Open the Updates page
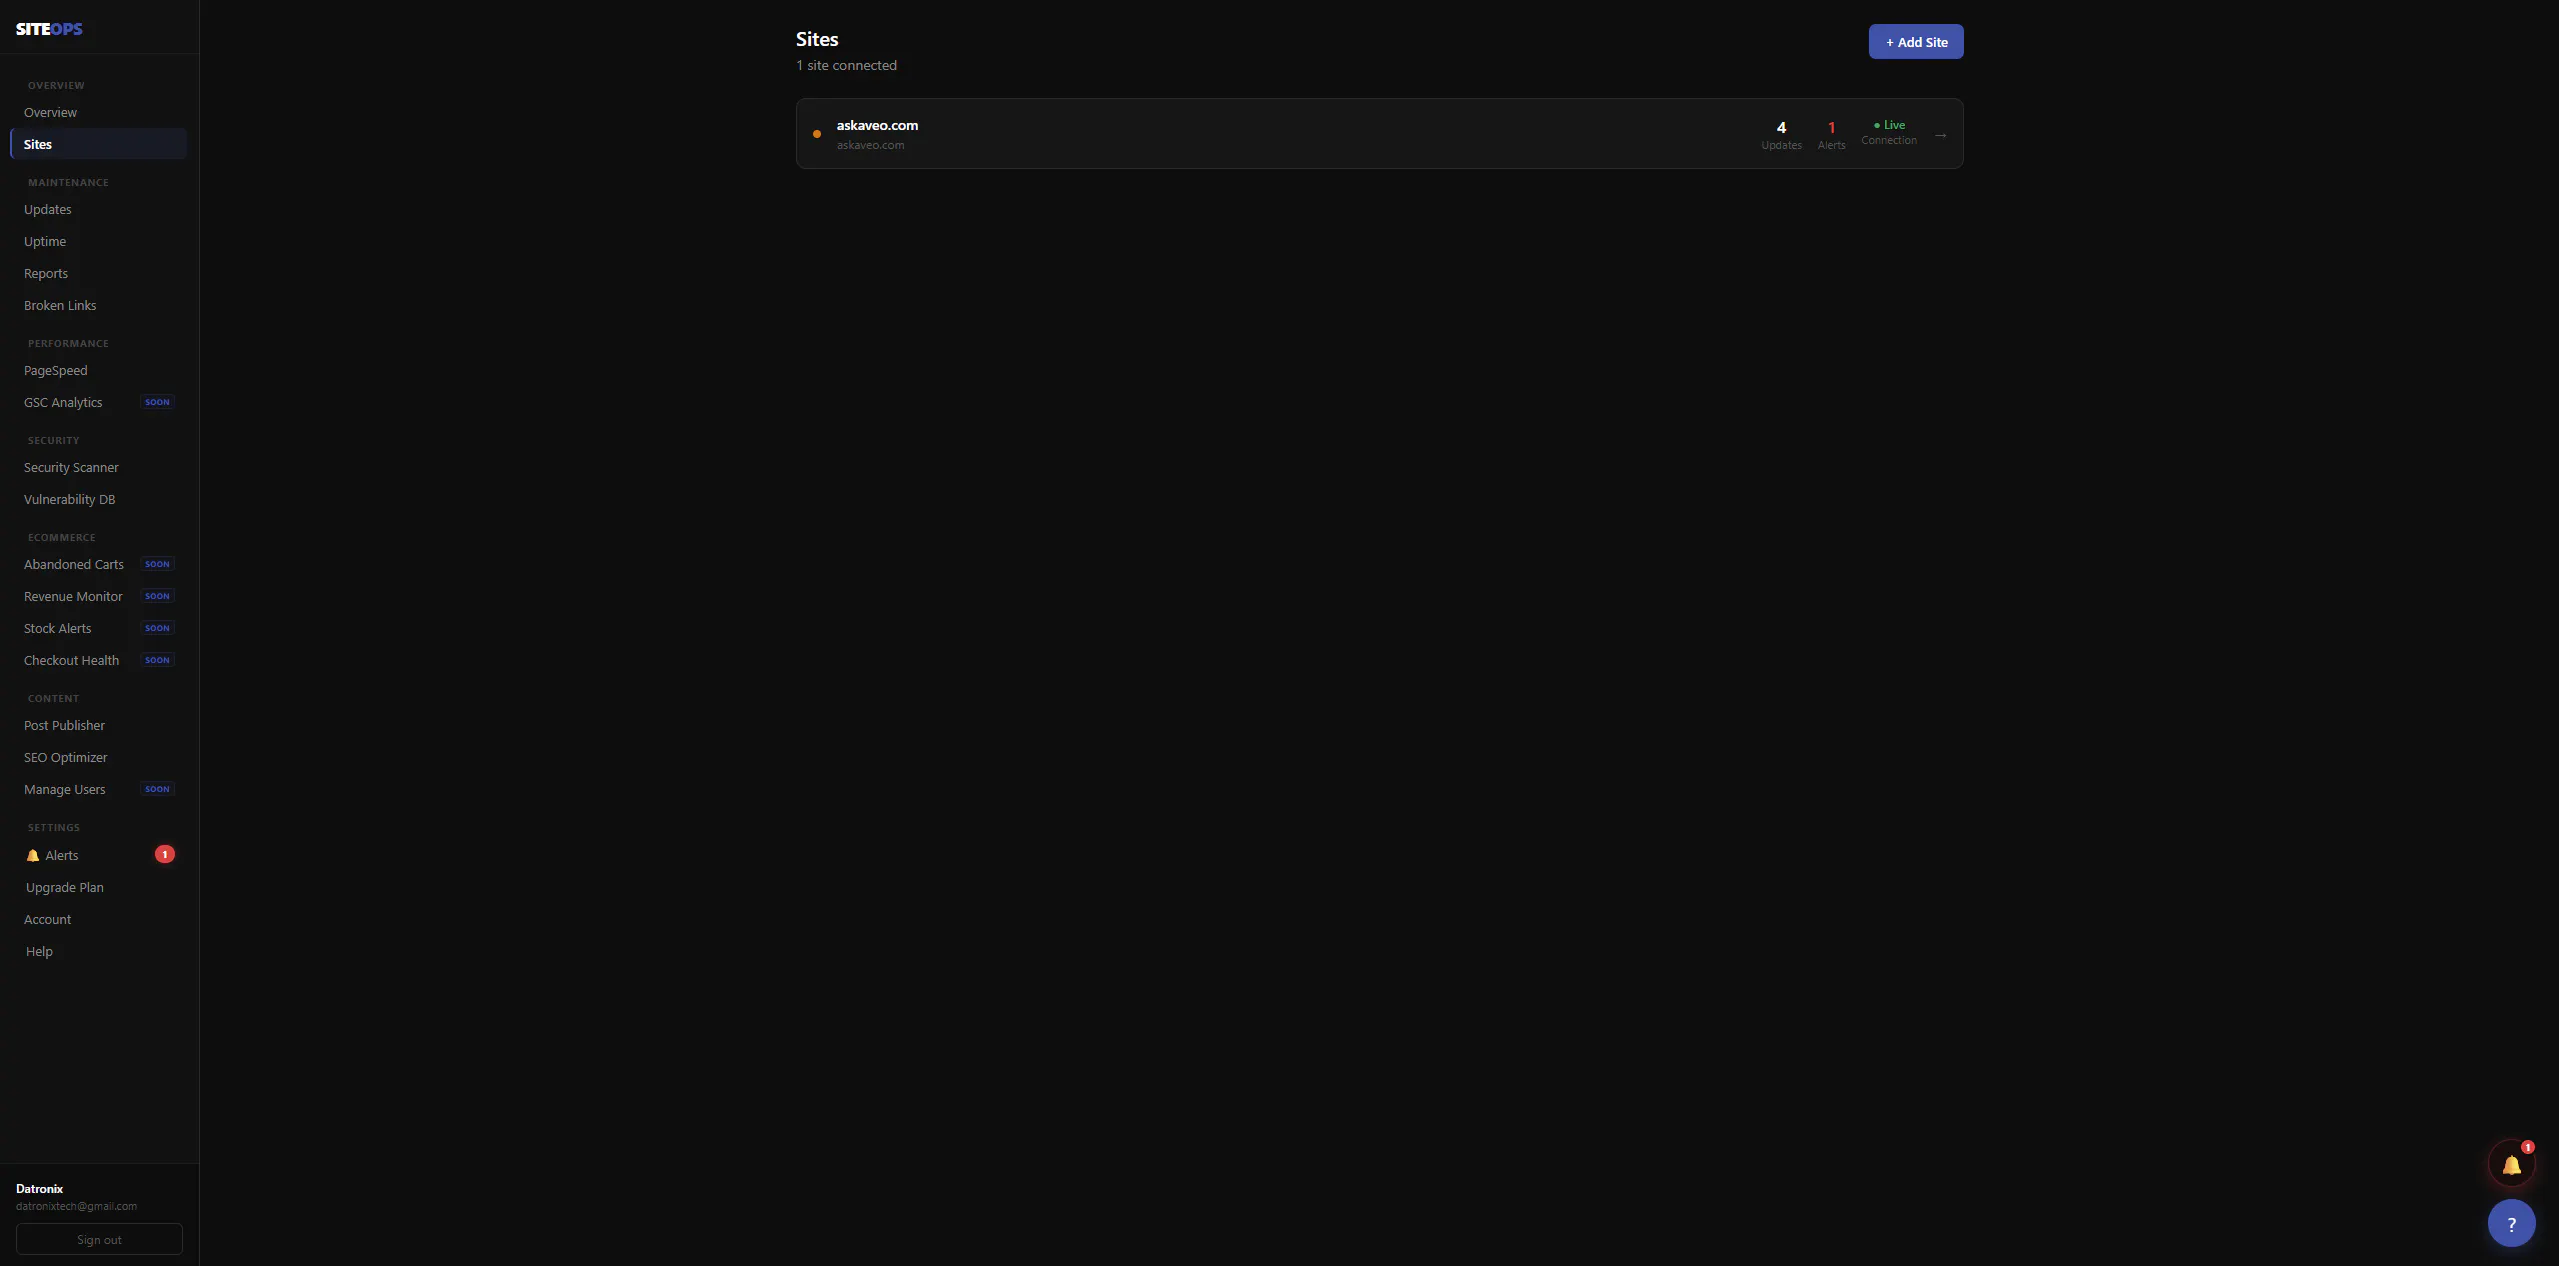The image size is (2559, 1266). point(98,209)
